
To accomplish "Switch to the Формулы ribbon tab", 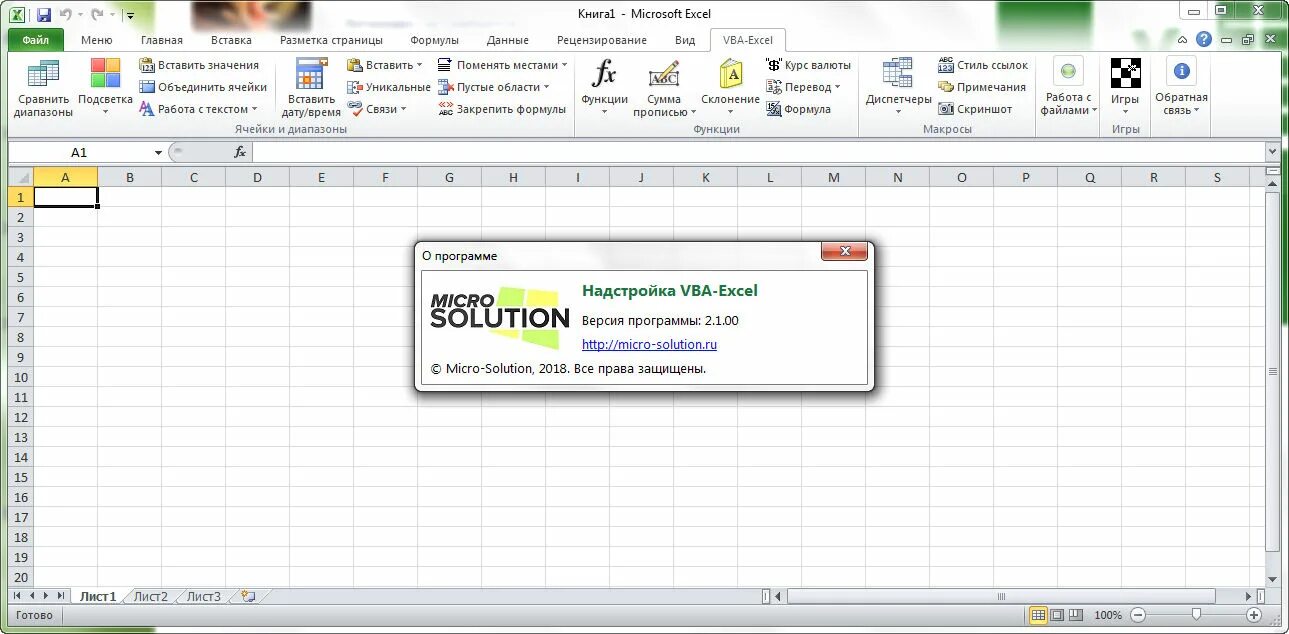I will coord(434,40).
